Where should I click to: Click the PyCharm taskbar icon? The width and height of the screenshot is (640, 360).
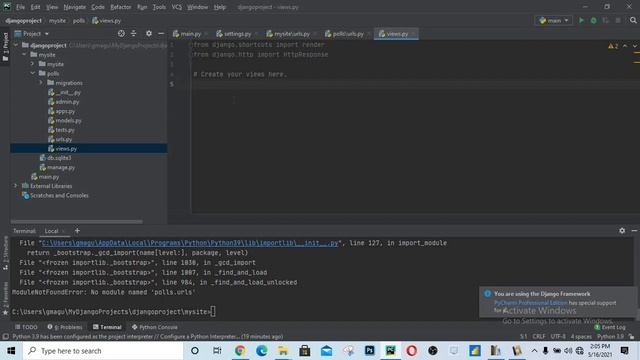point(391,351)
